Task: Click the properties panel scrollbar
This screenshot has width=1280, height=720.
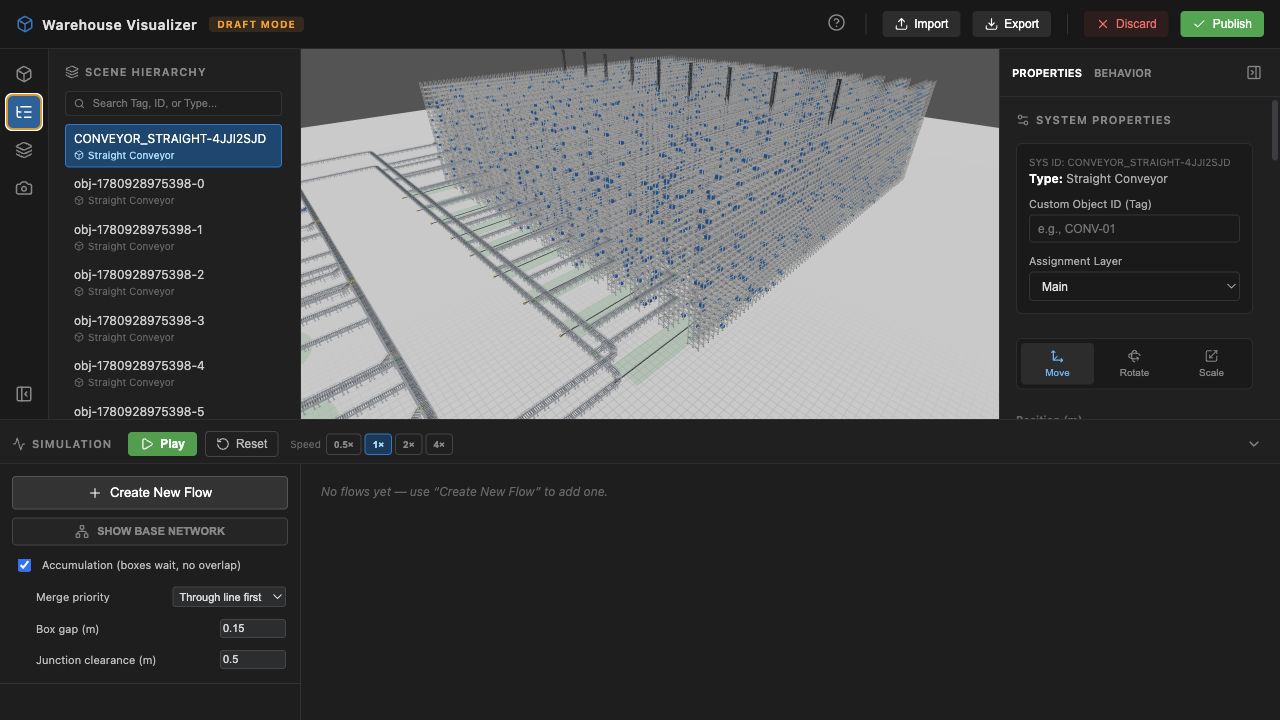Action: click(x=1275, y=130)
